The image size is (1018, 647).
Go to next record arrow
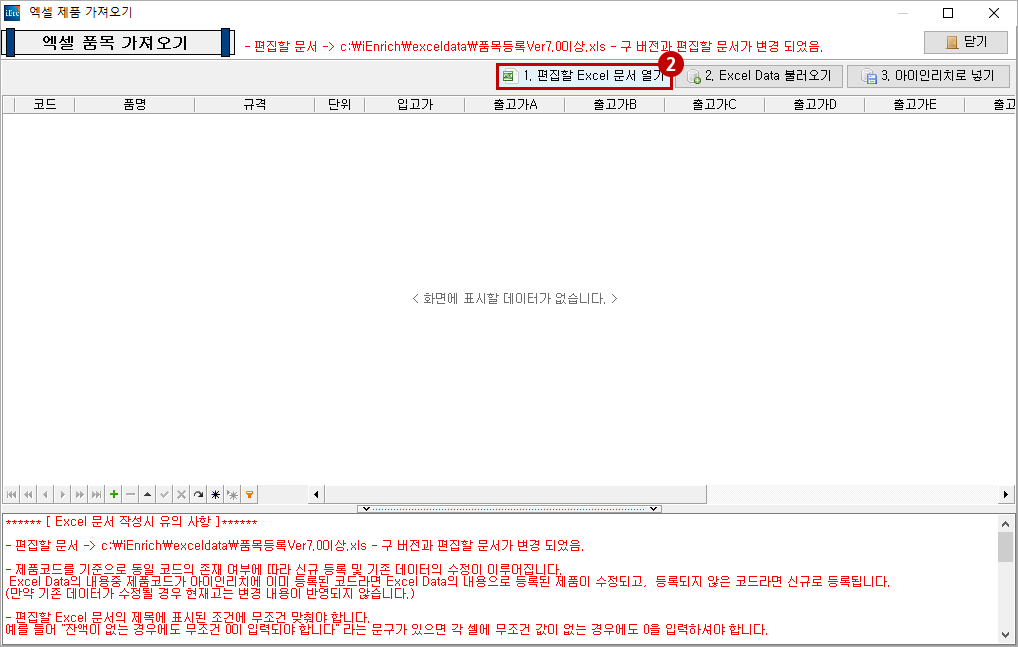(x=62, y=494)
